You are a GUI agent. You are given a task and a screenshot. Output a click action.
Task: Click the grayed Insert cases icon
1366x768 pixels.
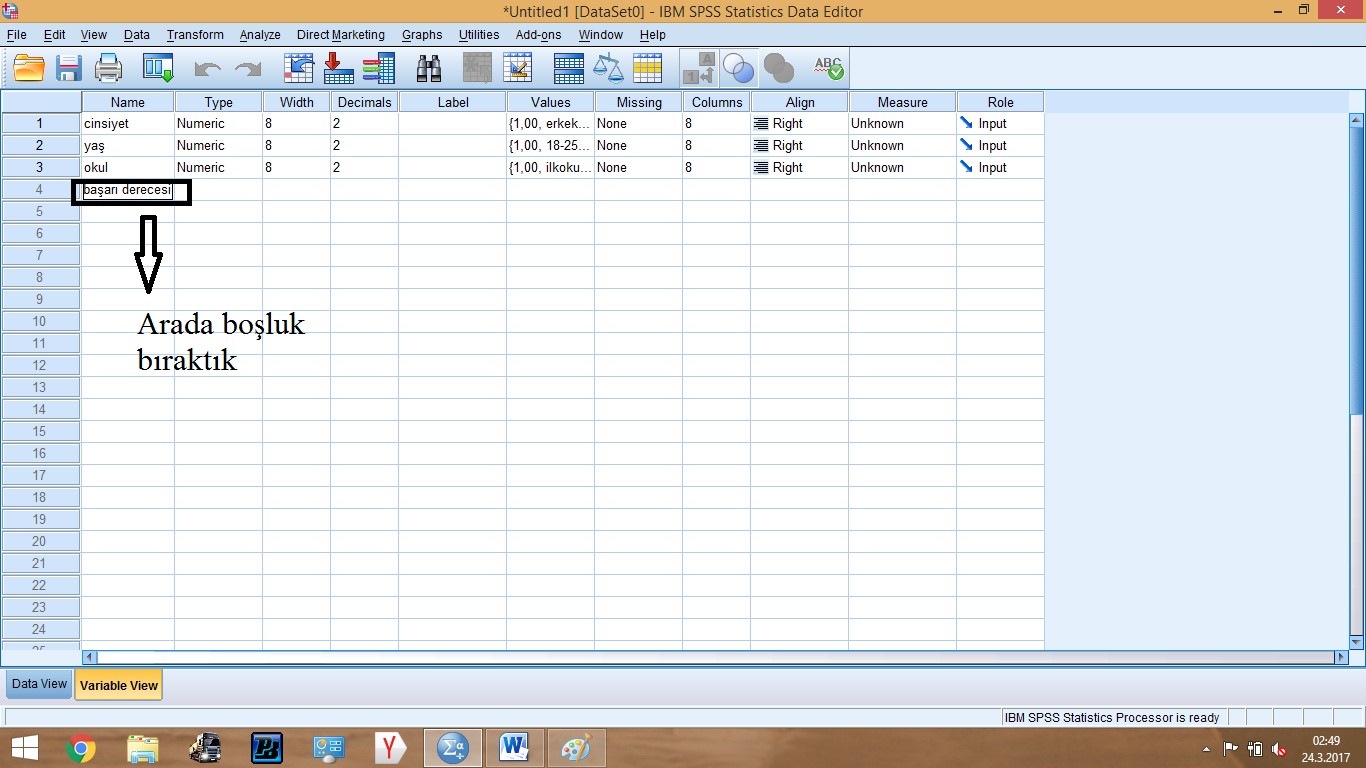pos(478,68)
